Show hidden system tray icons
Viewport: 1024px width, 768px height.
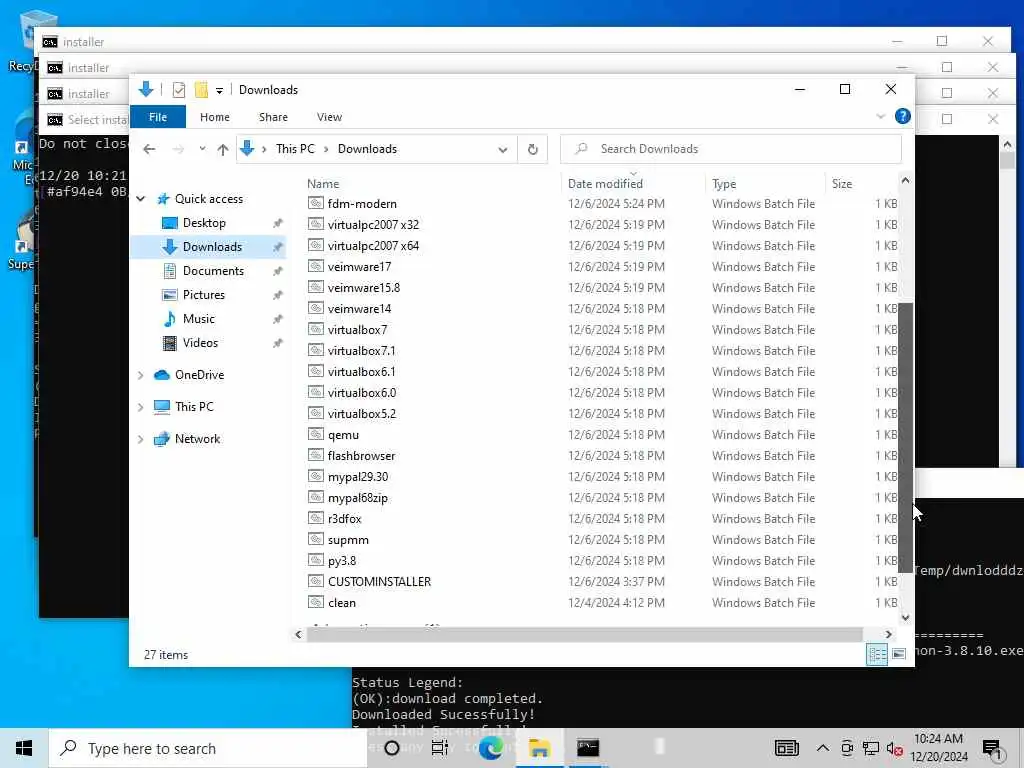(x=823, y=748)
